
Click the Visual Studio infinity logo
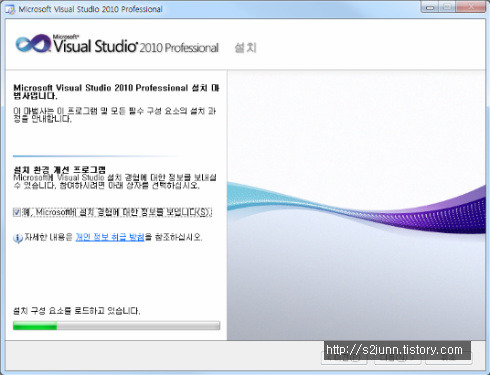pyautogui.click(x=34, y=44)
